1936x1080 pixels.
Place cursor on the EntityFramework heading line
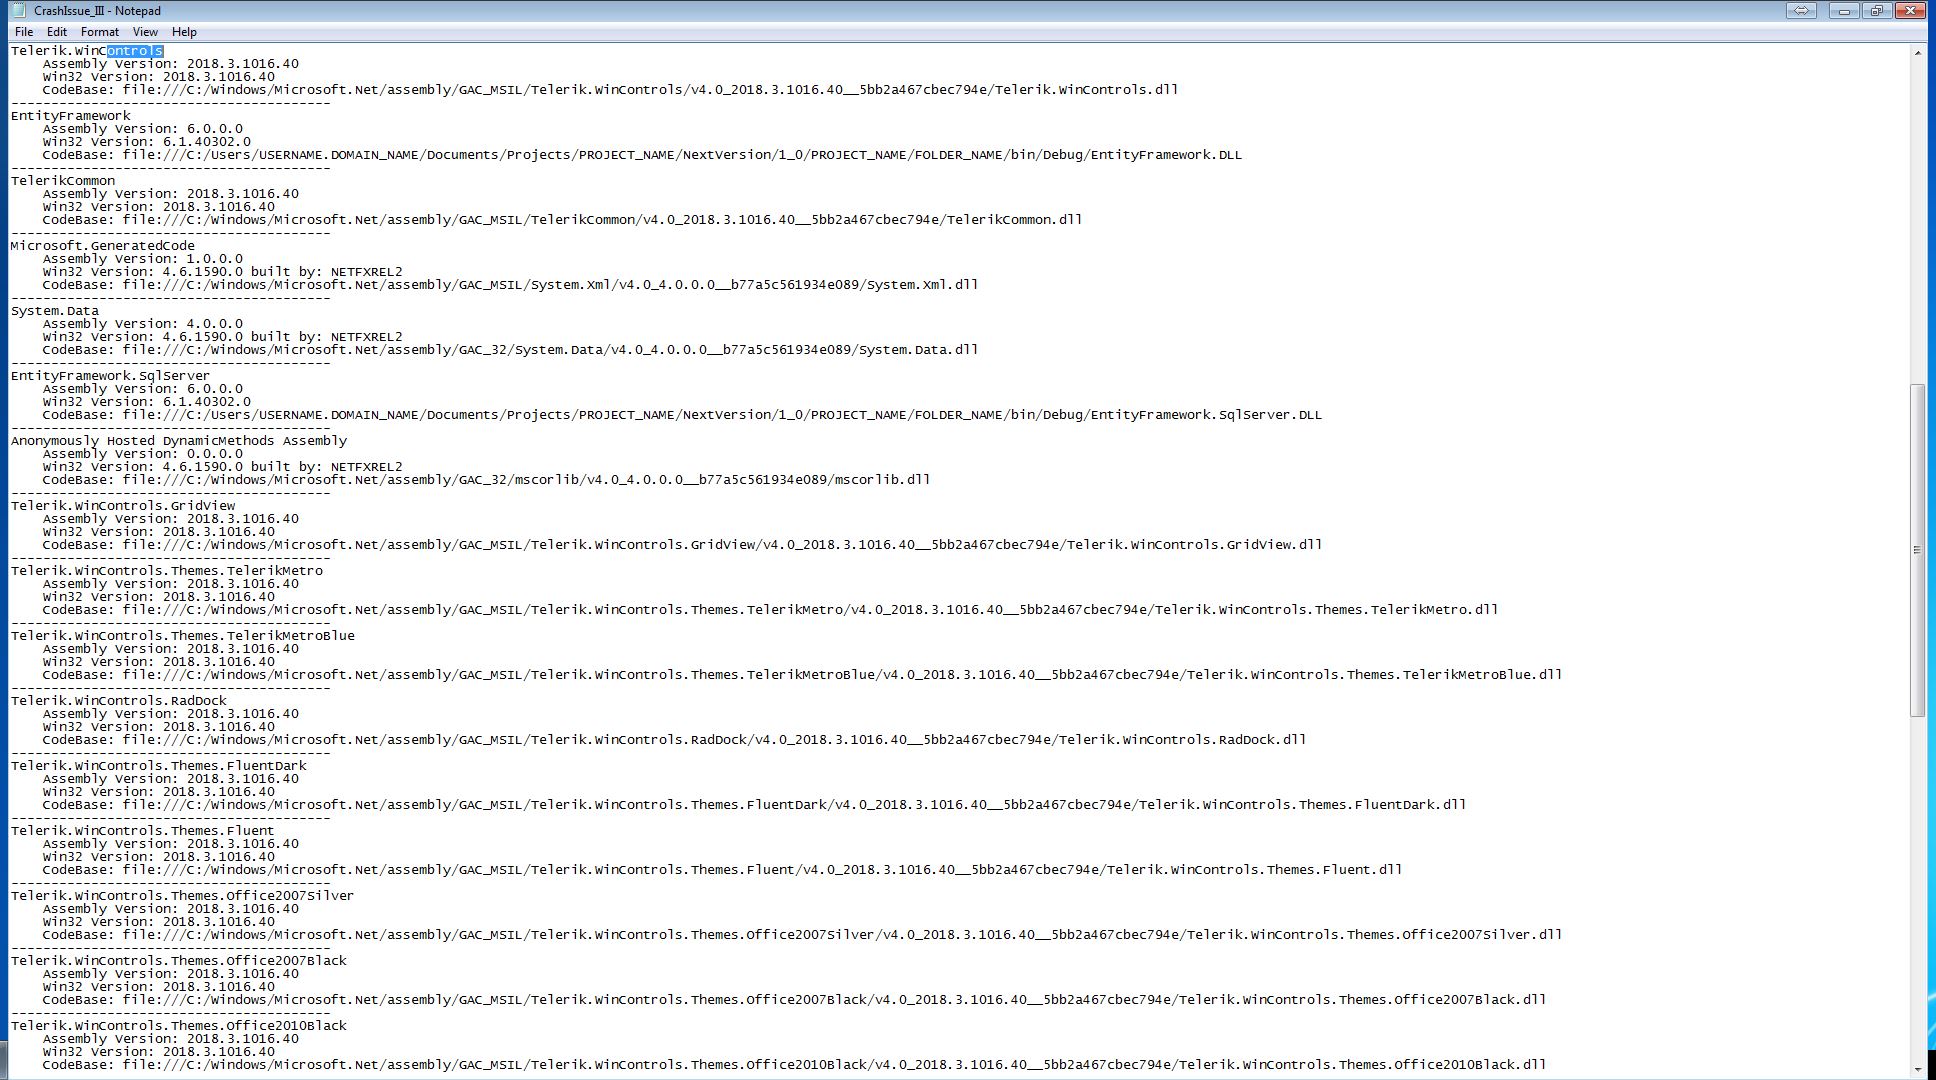(x=71, y=116)
